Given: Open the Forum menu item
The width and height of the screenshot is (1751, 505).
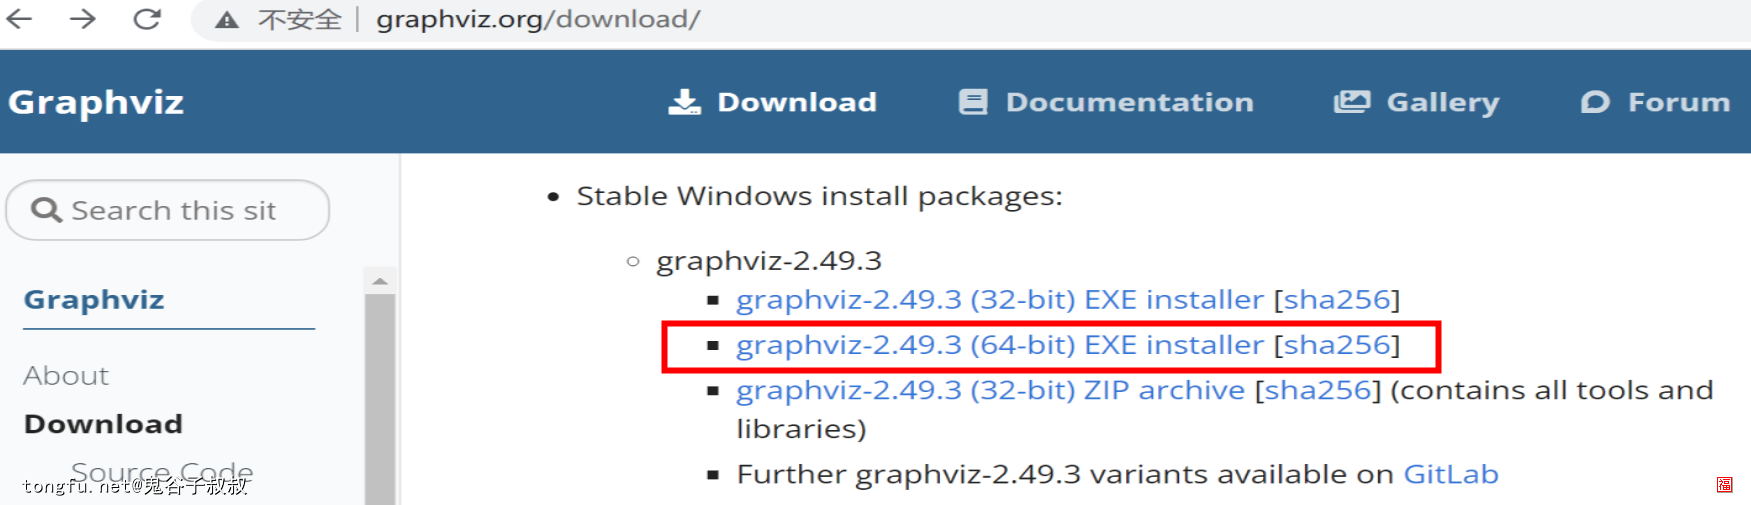Looking at the screenshot, I should coord(1678,102).
